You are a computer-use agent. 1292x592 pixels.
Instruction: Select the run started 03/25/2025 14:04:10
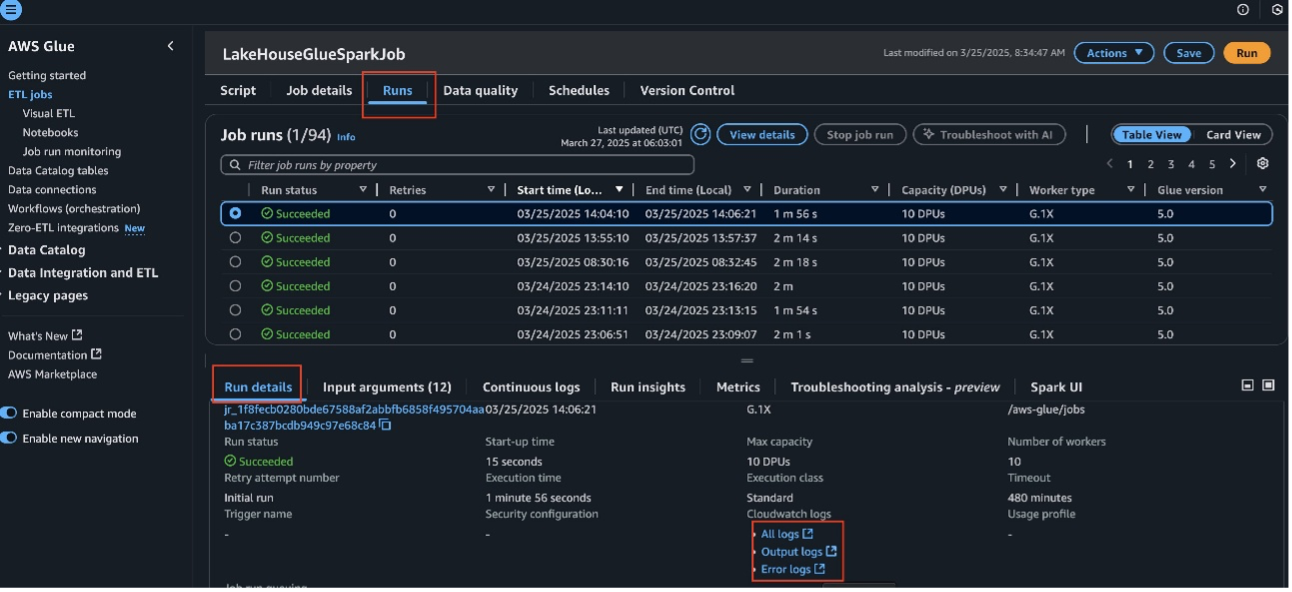pos(235,213)
